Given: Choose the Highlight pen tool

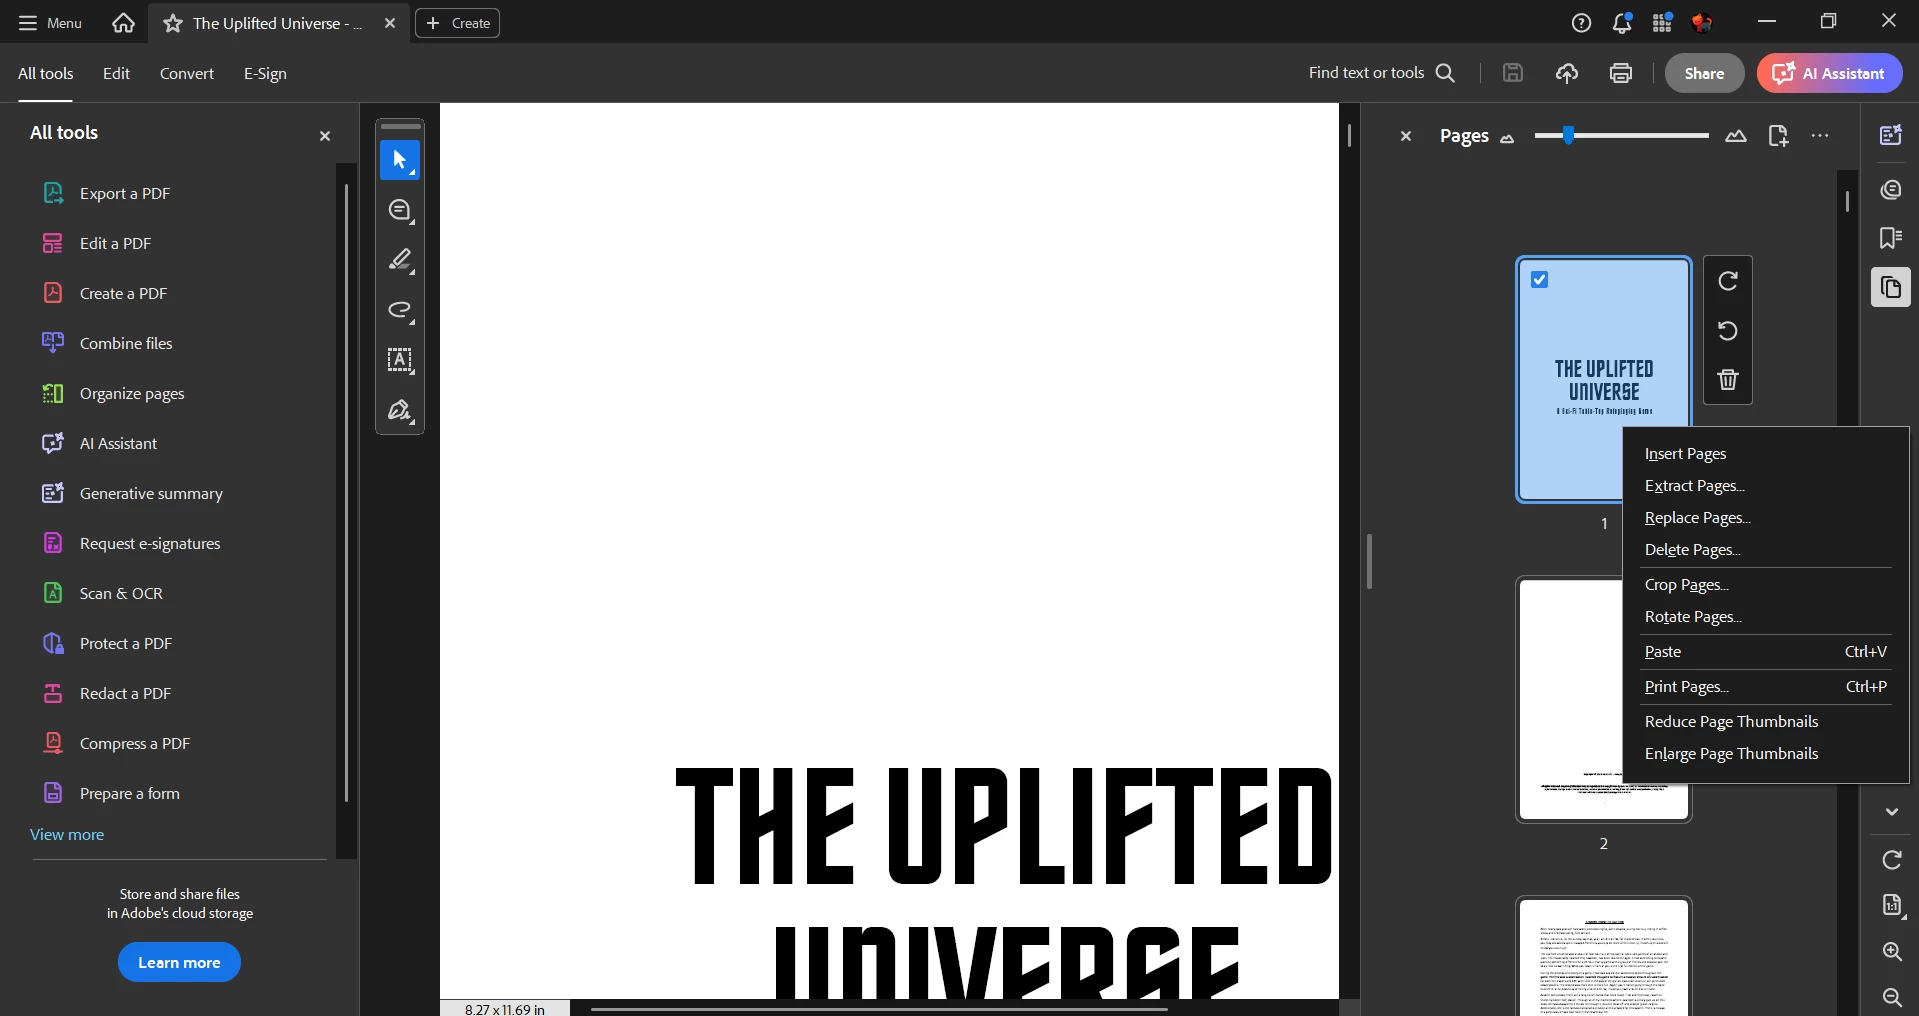Looking at the screenshot, I should pos(400,260).
